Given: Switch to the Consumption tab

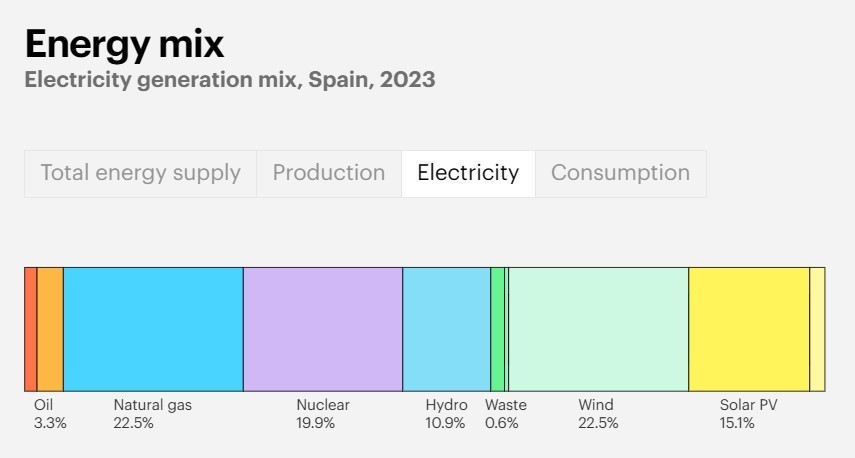Looking at the screenshot, I should [621, 174].
